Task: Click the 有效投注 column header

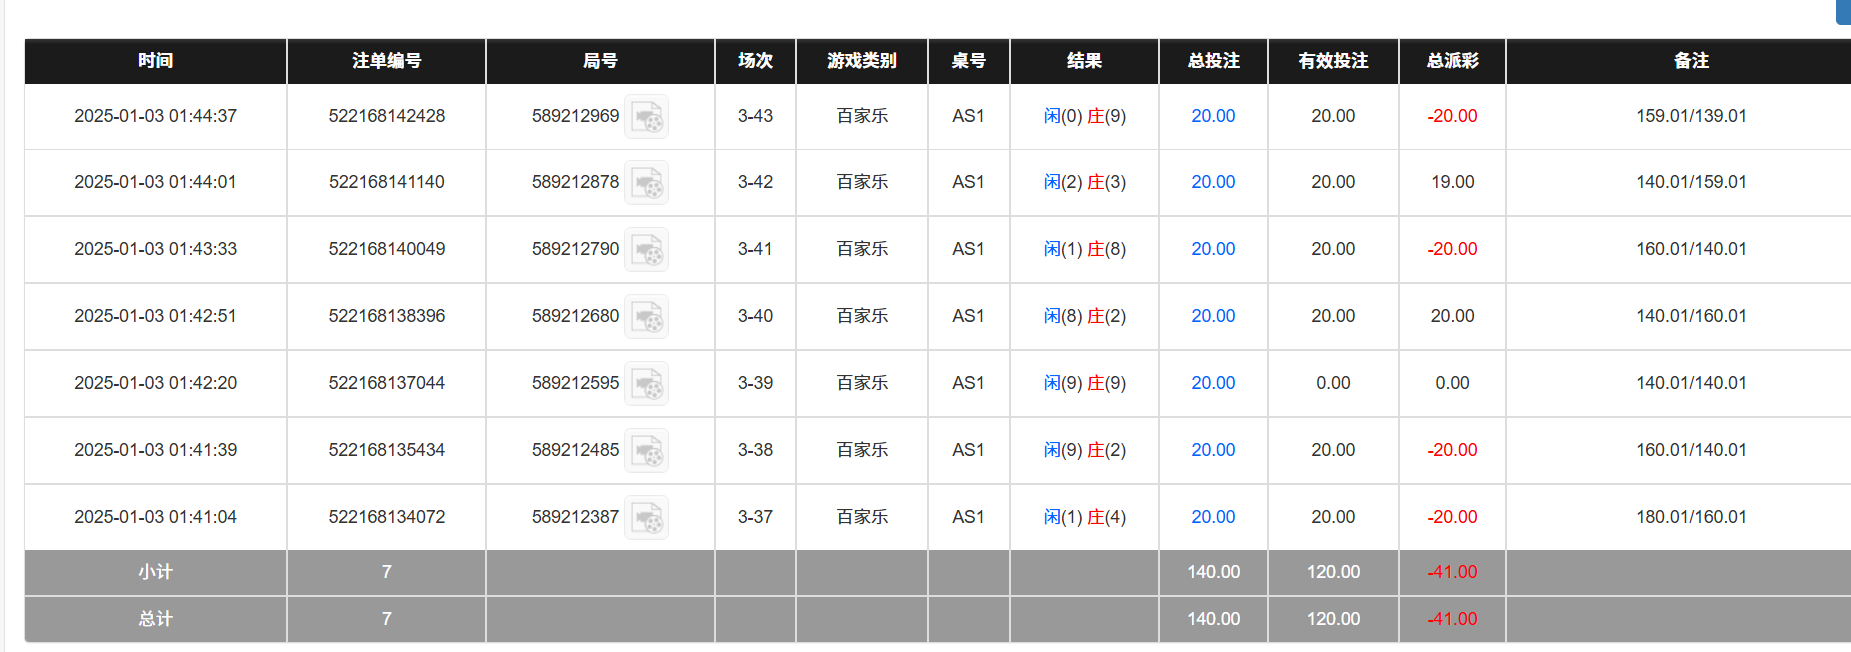Action: (1332, 61)
